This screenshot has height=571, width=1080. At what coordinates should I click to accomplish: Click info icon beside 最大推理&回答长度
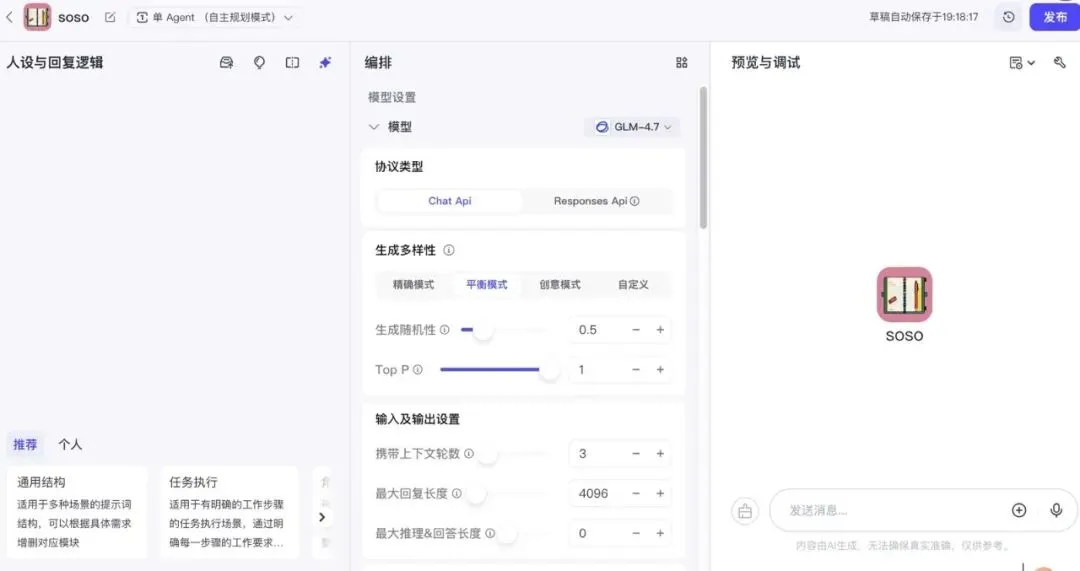[490, 533]
